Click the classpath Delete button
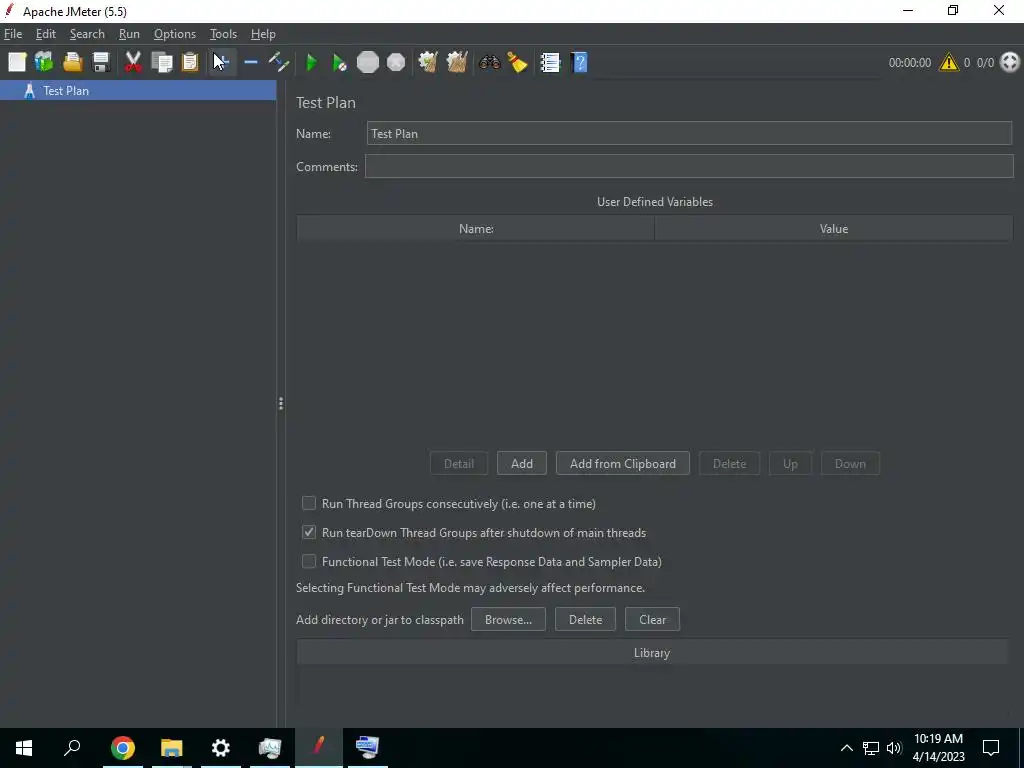The height and width of the screenshot is (768, 1024). pyautogui.click(x=585, y=619)
